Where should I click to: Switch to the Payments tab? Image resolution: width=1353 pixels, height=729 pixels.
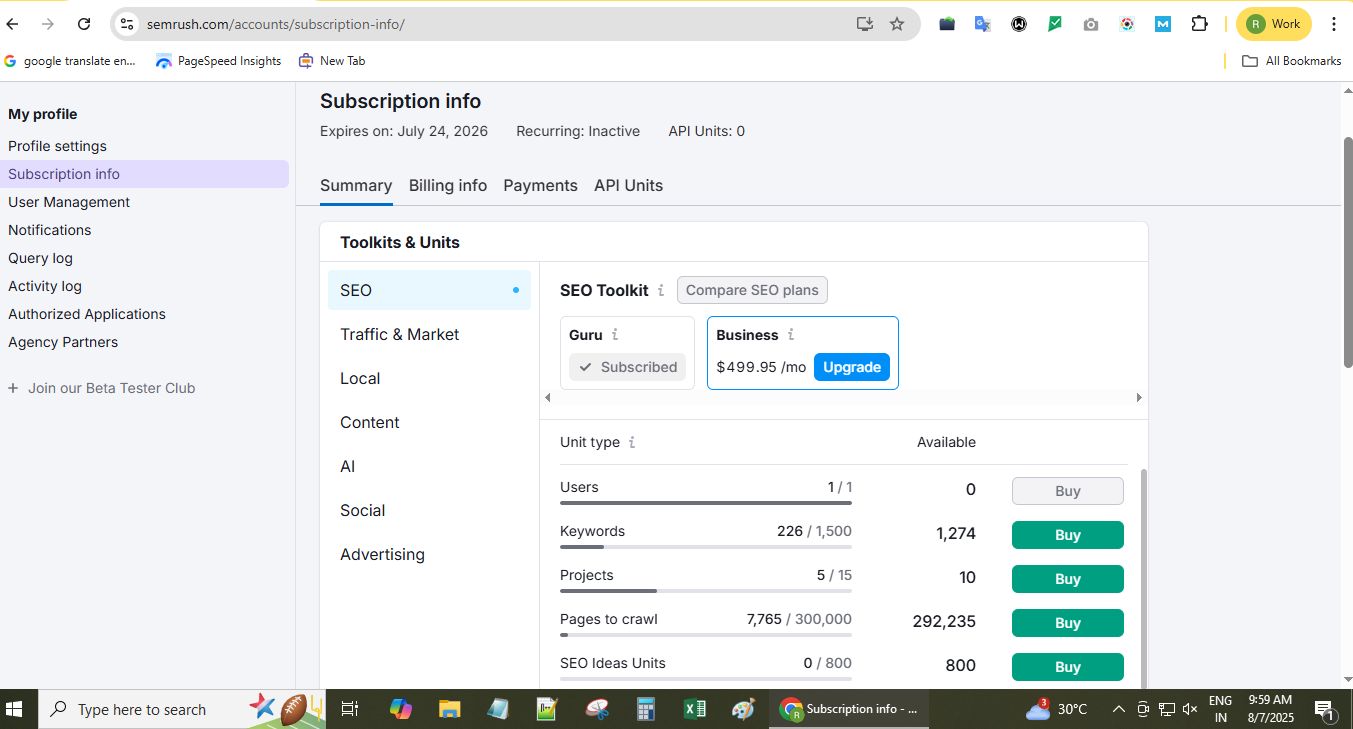[540, 185]
